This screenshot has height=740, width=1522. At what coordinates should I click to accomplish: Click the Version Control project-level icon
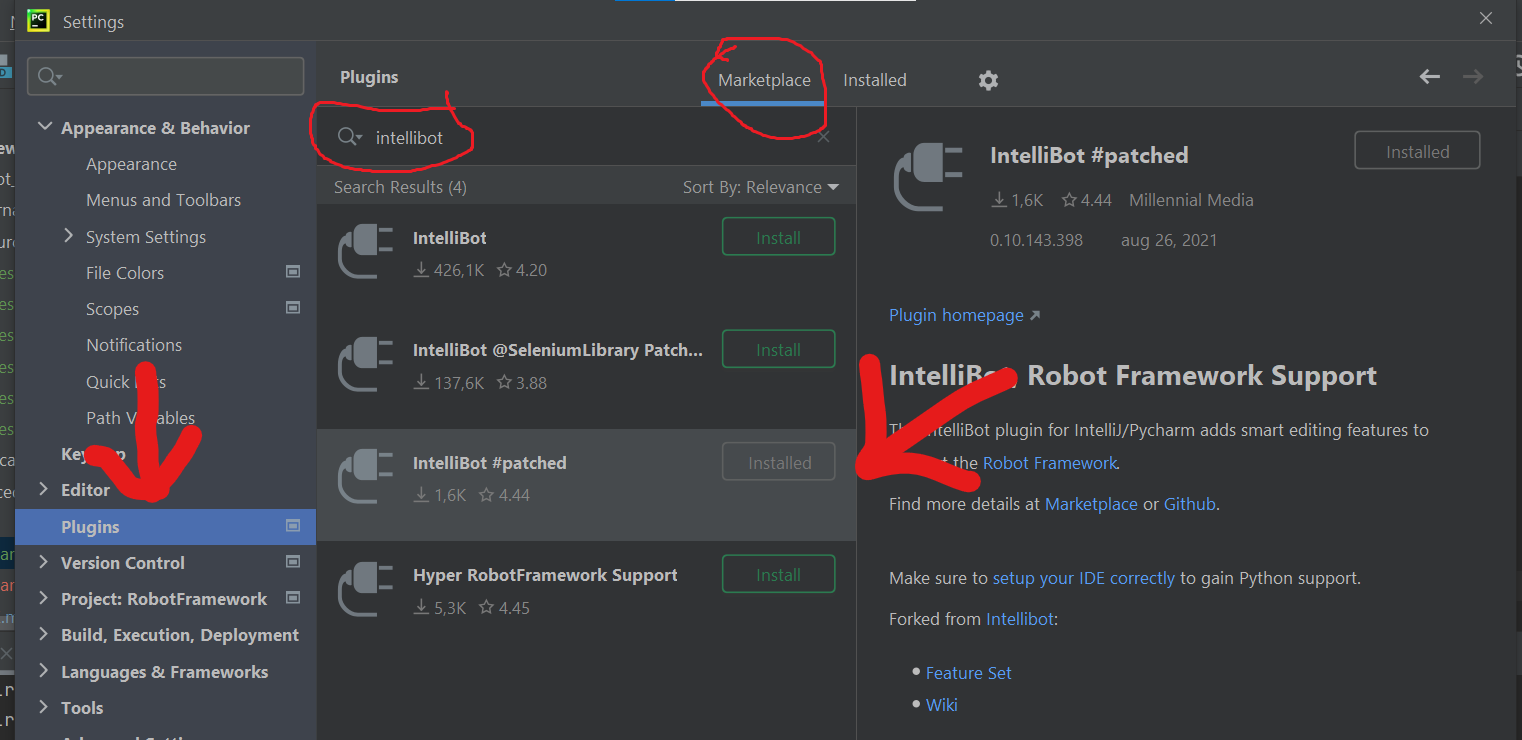(x=293, y=562)
